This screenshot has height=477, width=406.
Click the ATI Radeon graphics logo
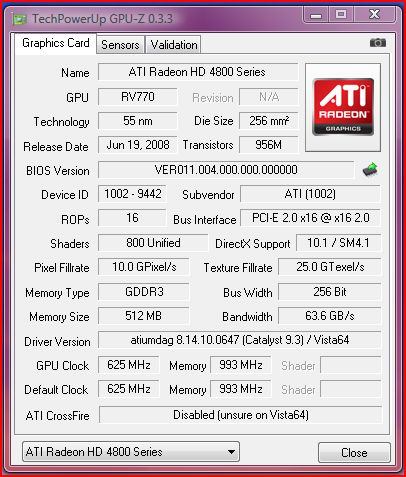pos(343,107)
